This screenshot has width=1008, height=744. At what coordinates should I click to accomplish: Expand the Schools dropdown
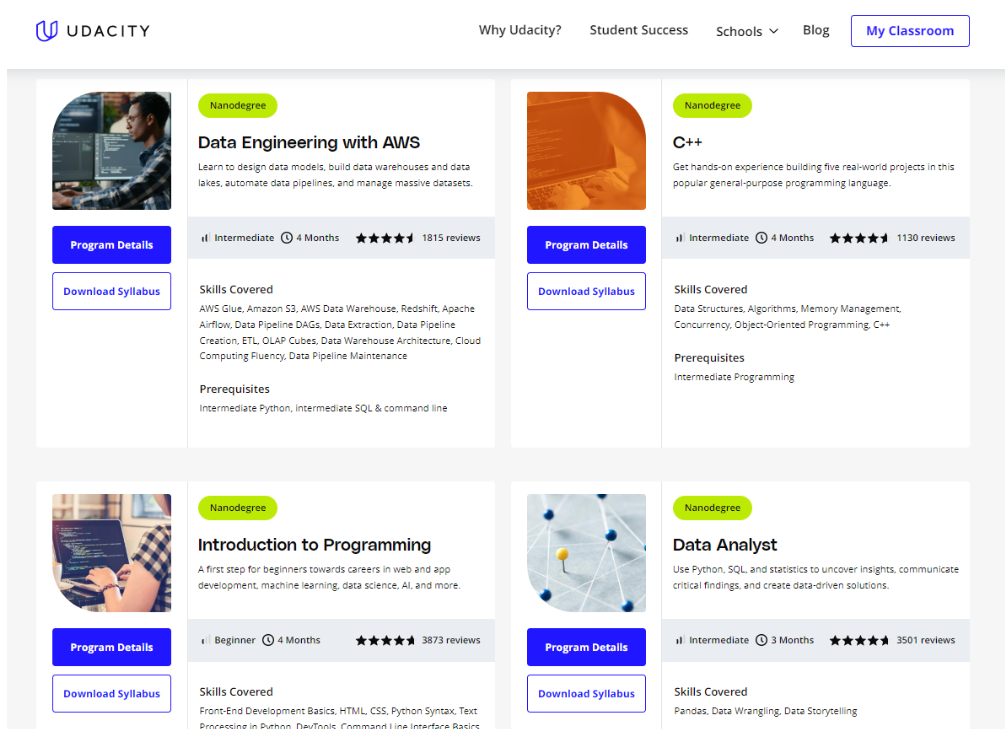click(746, 32)
